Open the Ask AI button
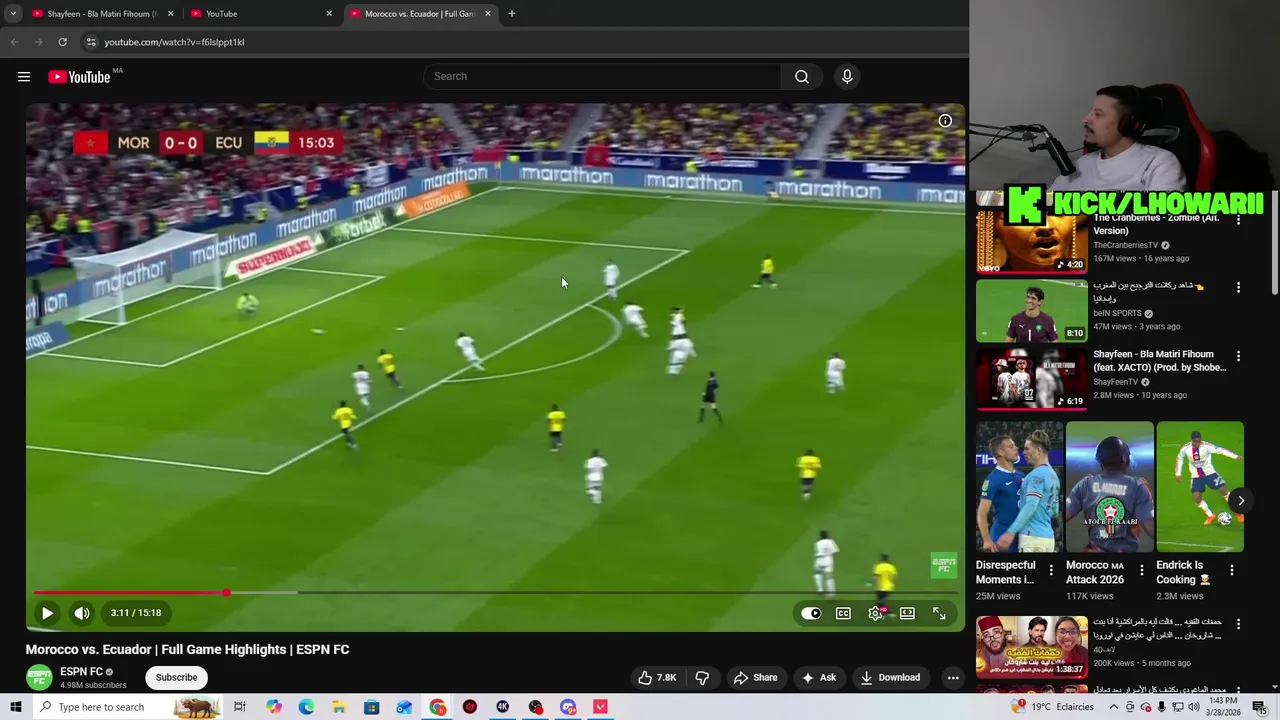This screenshot has height=720, width=1280. click(818, 677)
